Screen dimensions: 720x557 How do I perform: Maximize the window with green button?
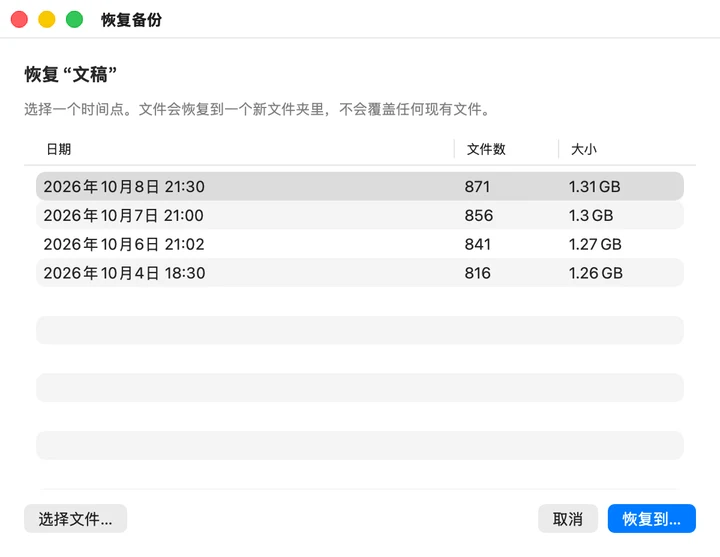74,20
